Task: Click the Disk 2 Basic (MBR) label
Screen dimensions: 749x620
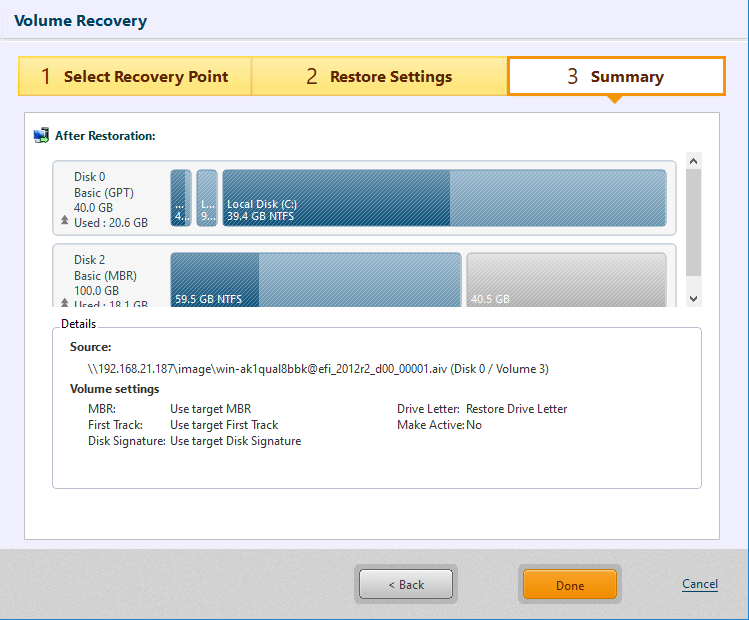Action: (105, 275)
